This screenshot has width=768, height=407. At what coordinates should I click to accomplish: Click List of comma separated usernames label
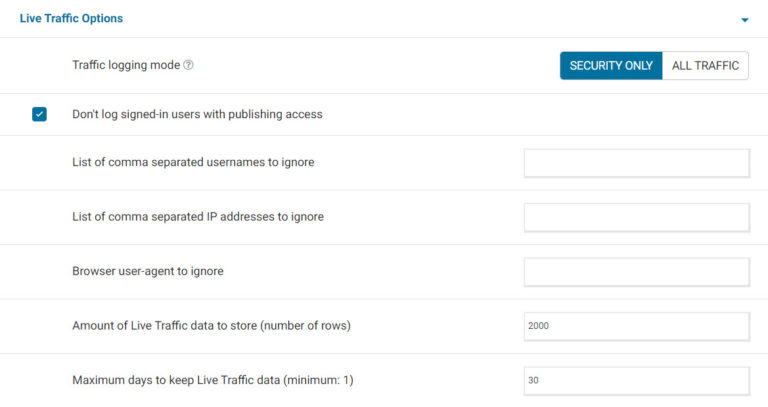pos(193,162)
